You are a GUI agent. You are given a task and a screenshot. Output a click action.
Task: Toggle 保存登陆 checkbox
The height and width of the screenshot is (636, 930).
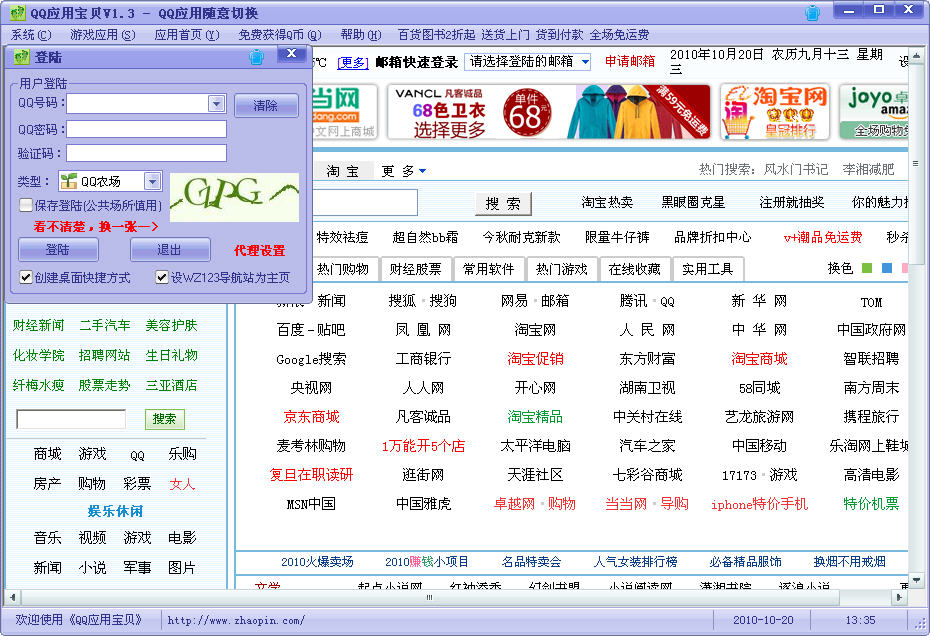(26, 205)
